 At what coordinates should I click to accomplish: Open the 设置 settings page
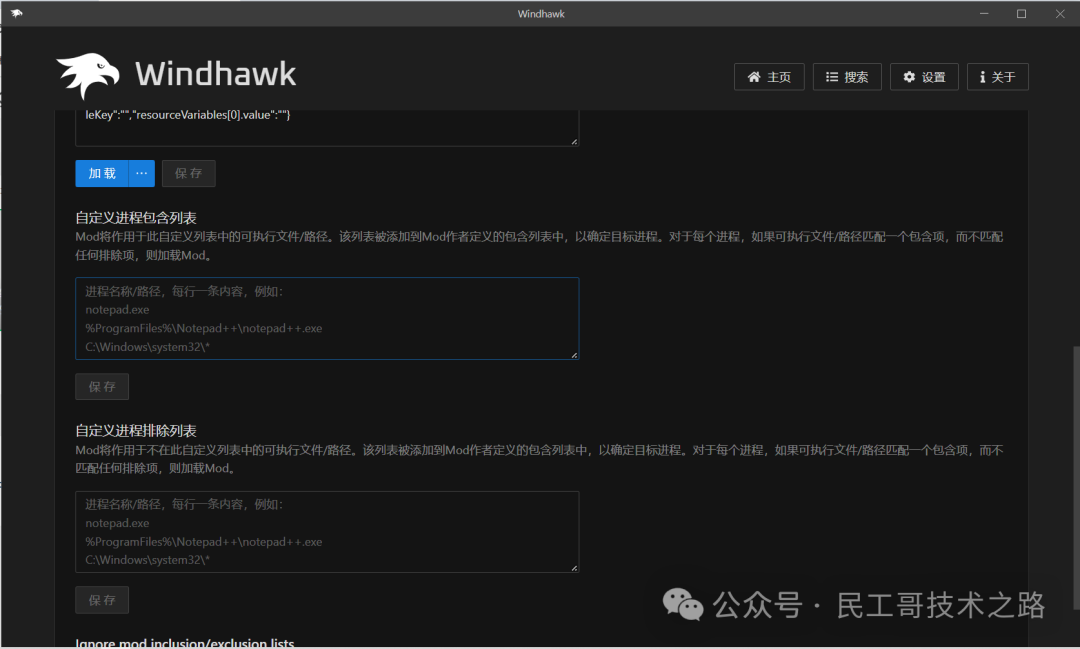pos(924,76)
